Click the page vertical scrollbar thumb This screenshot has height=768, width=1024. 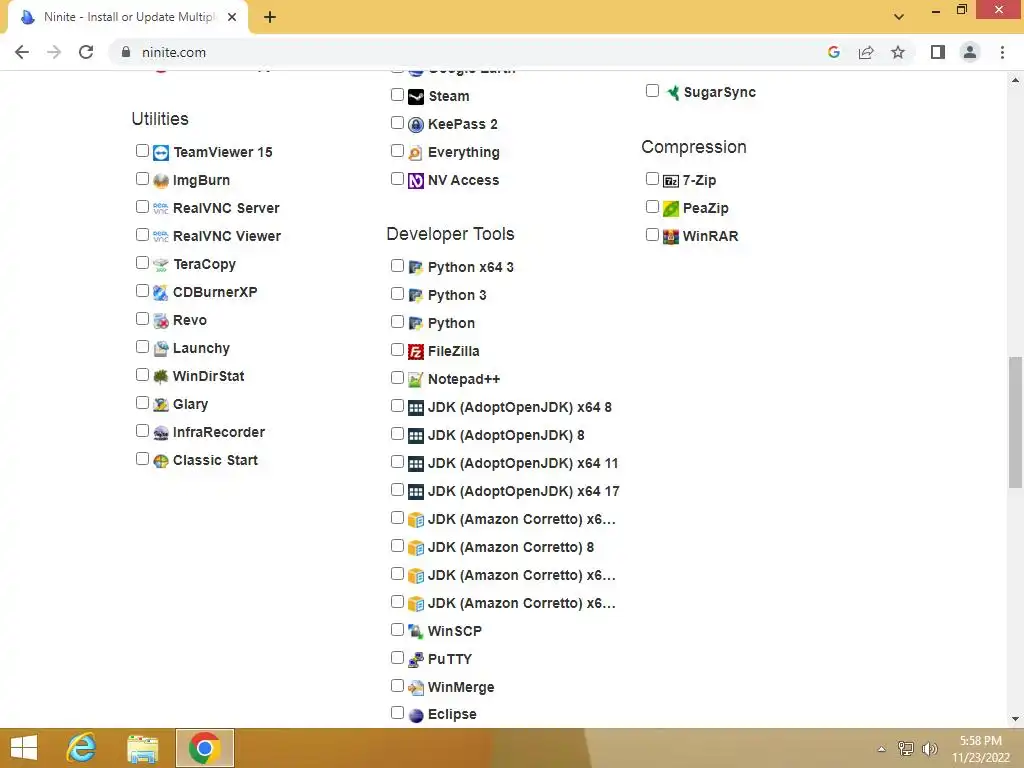[x=1015, y=422]
